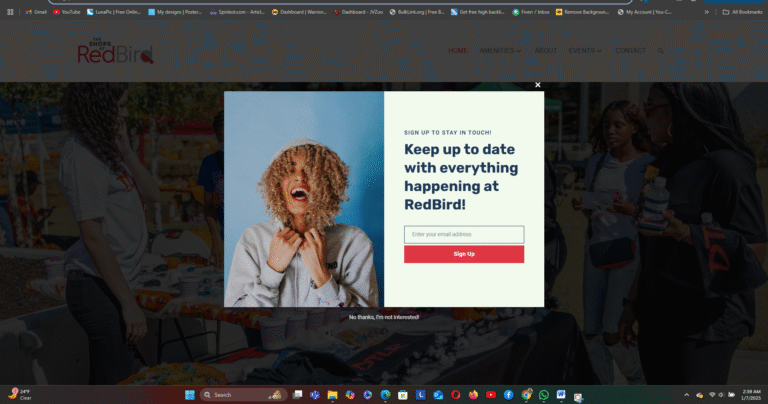Viewport: 768px width, 404px height.
Task: Launch Microsoft Edge from the taskbar
Action: [385, 395]
